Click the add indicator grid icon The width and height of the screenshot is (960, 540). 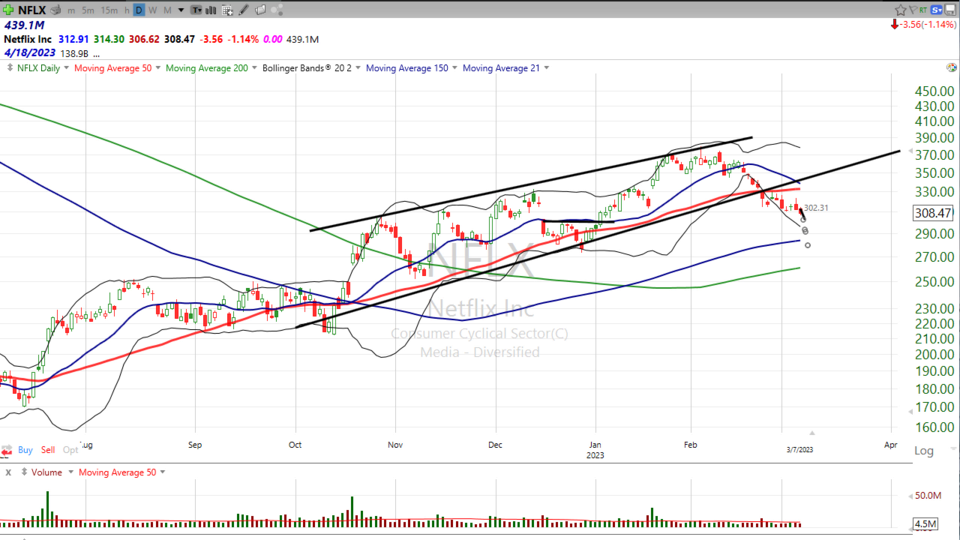tap(227, 10)
